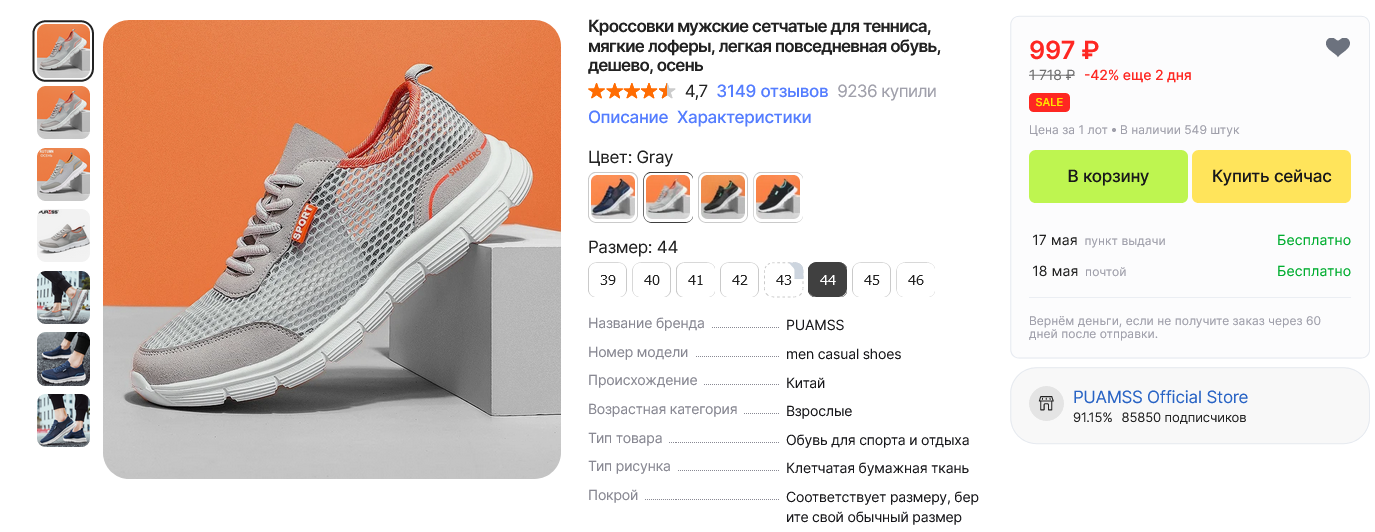Screen dimensions: 1375x532
Task: Add product to favorites with heart icon
Action: (1337, 47)
